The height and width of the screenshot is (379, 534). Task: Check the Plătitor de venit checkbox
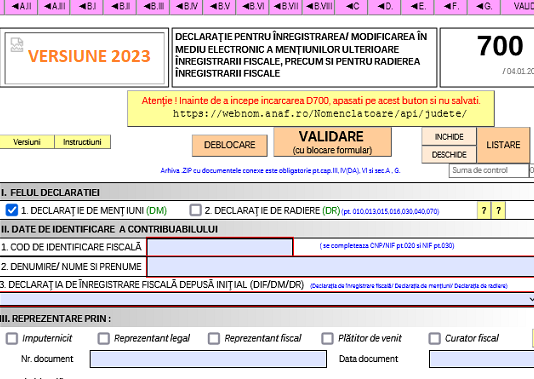coord(327,338)
